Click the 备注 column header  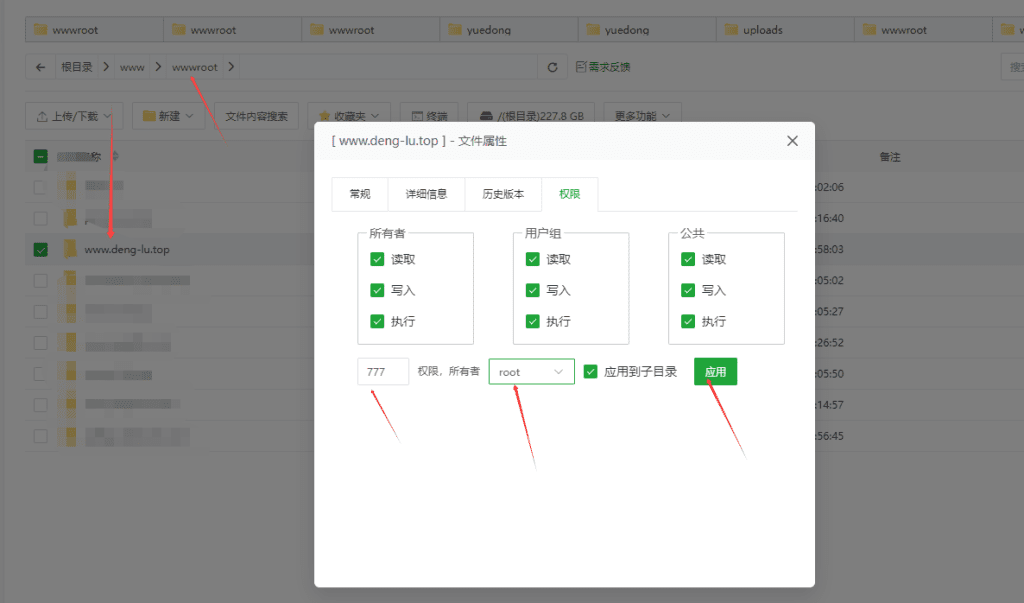[889, 157]
